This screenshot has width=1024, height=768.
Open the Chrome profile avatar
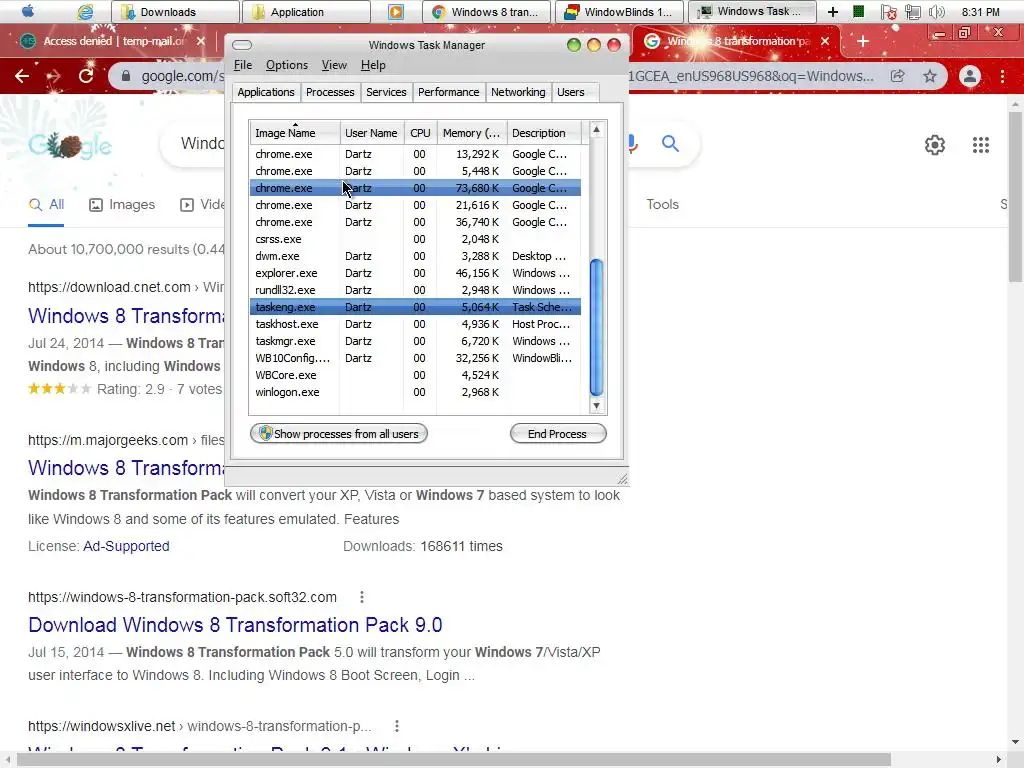coord(970,76)
